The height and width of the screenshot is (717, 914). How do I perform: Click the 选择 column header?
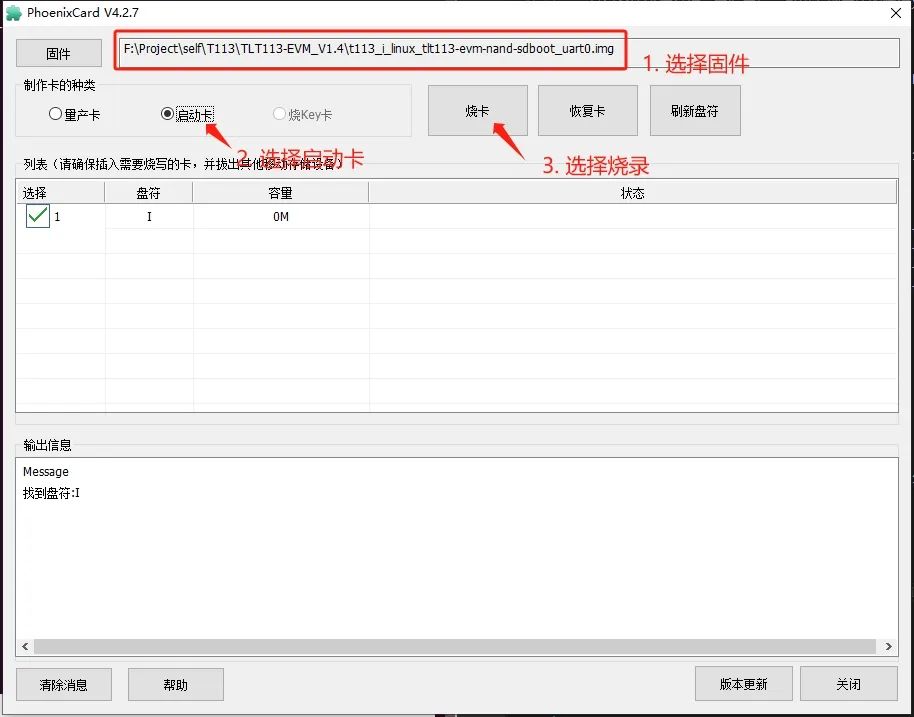(60, 193)
